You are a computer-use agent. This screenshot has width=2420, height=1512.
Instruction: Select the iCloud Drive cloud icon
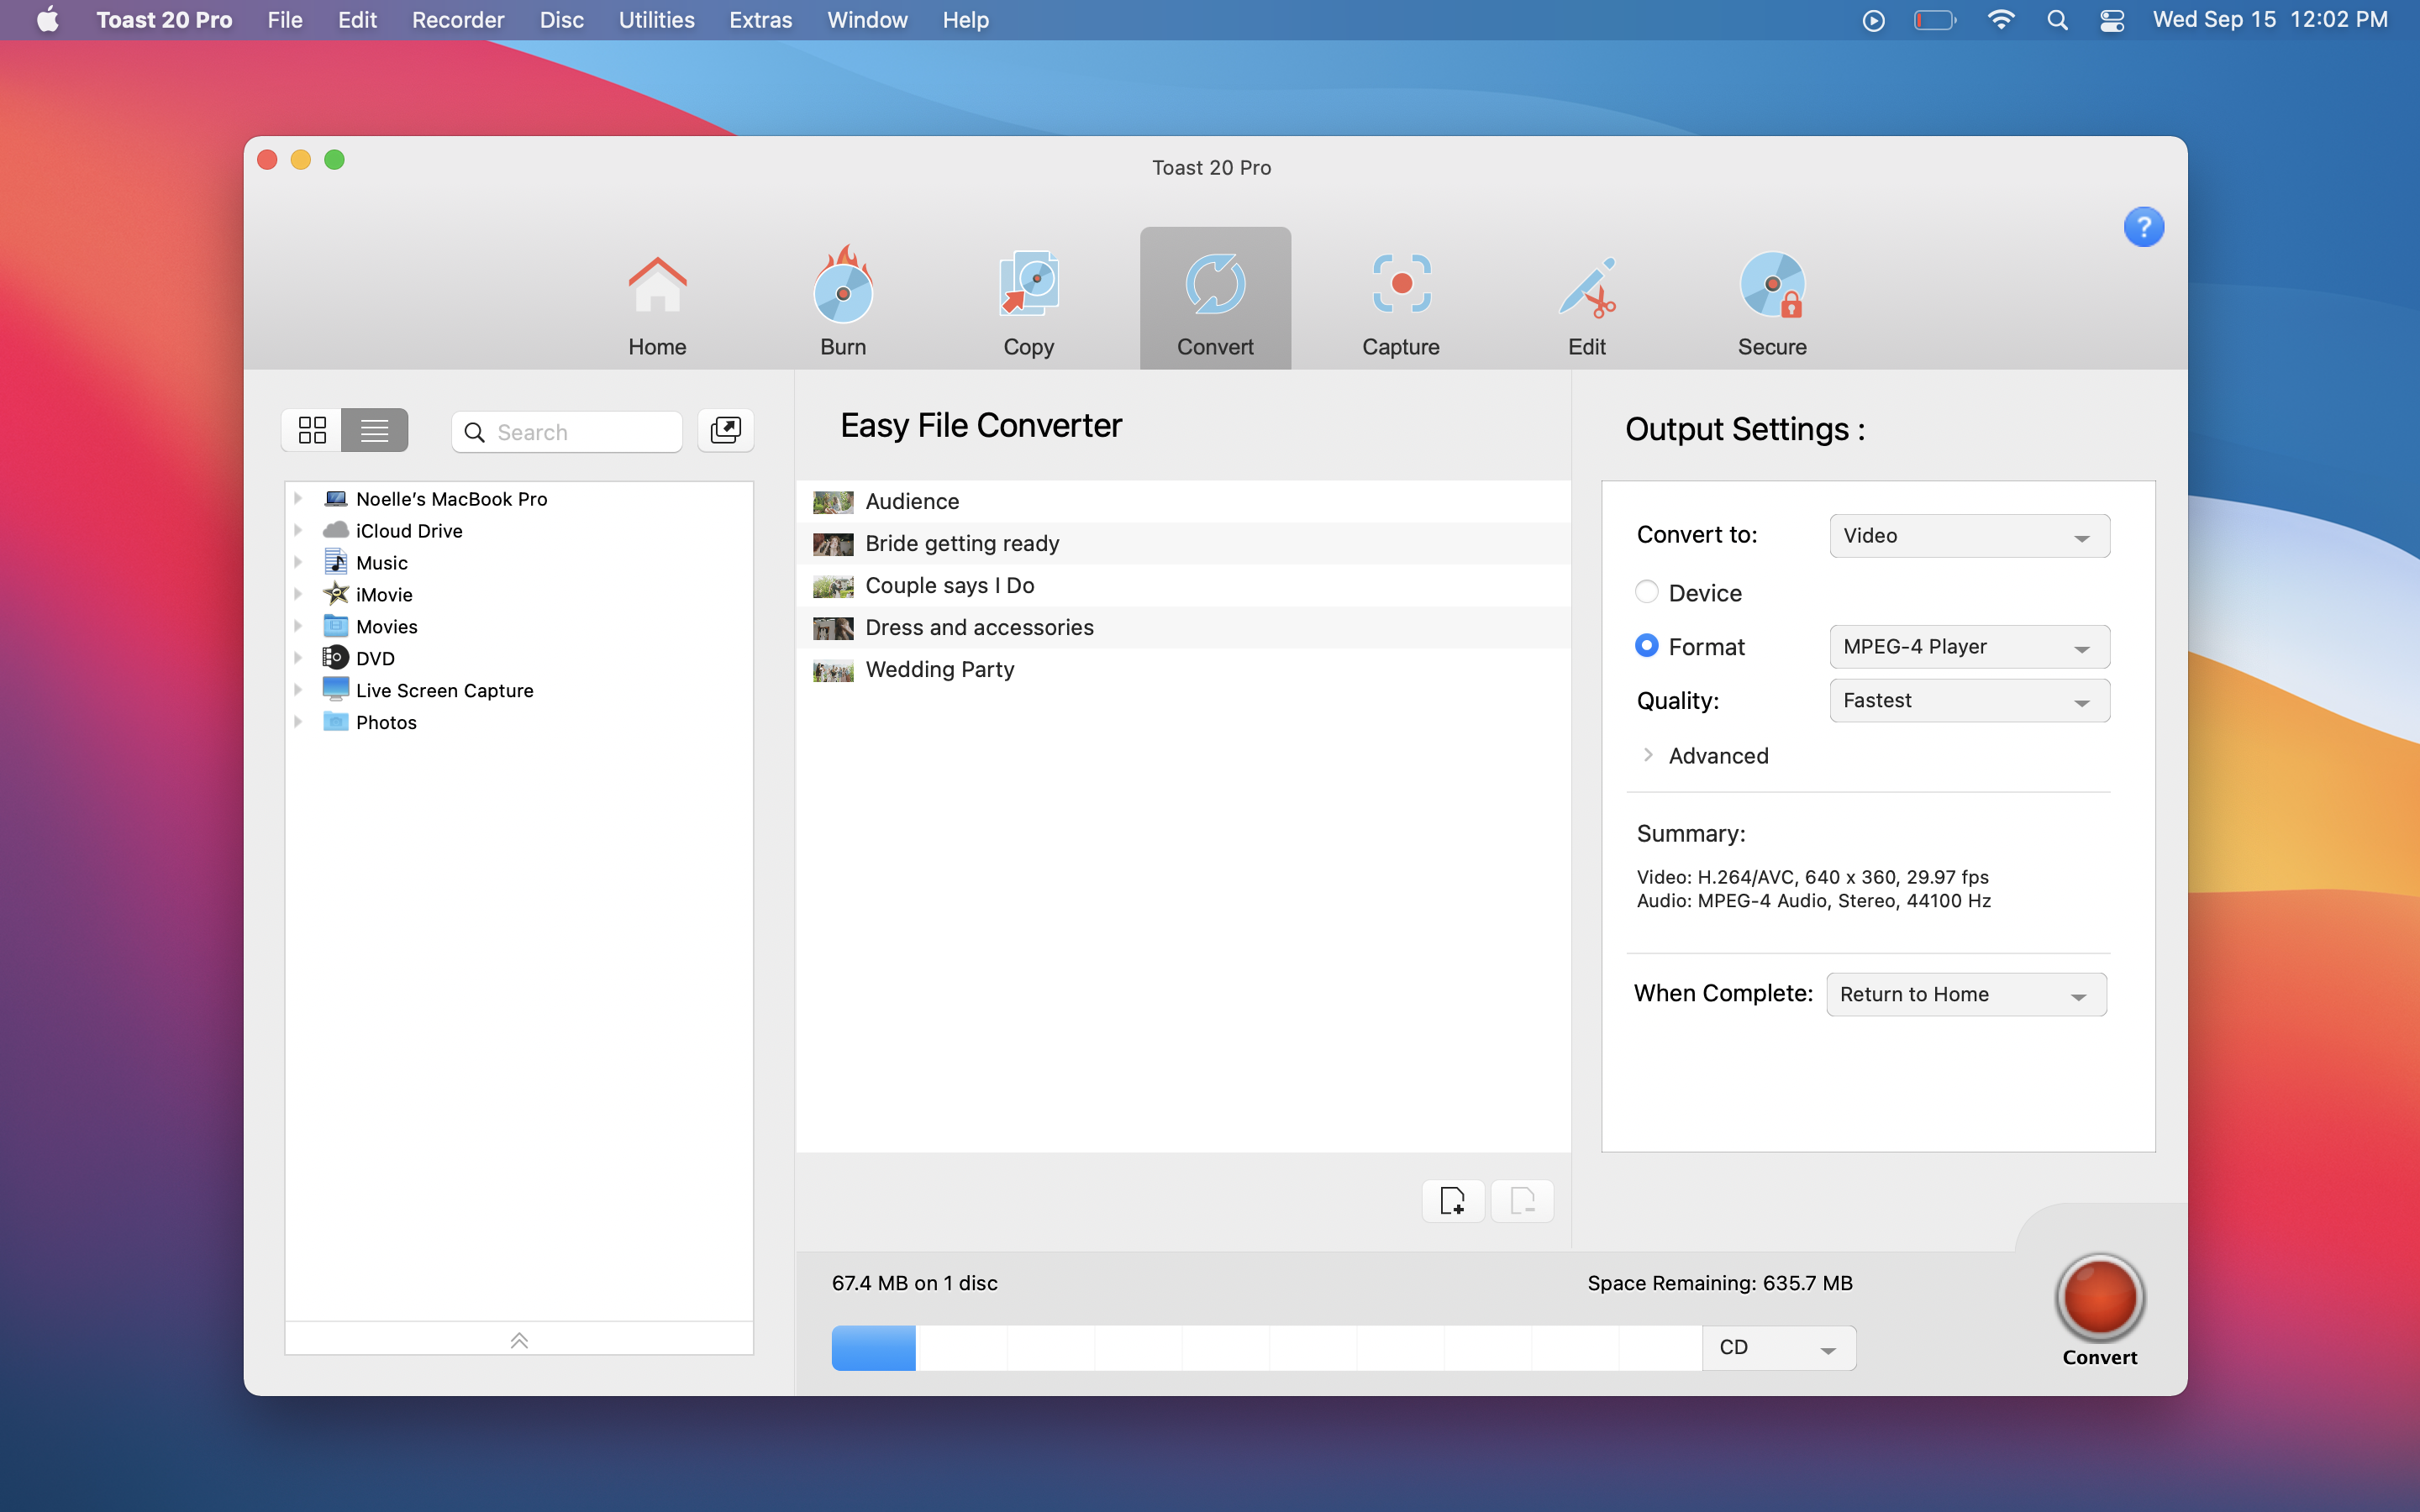tap(336, 530)
